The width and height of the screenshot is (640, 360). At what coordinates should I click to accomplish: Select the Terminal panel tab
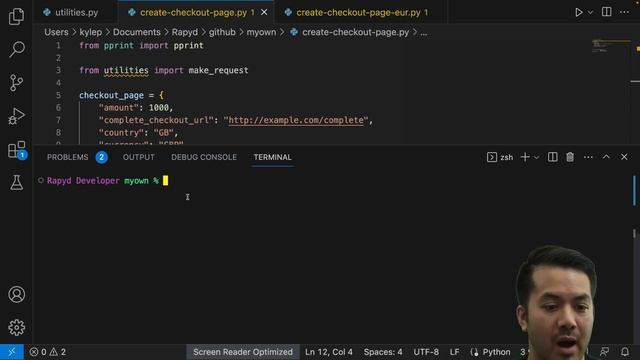click(272, 157)
